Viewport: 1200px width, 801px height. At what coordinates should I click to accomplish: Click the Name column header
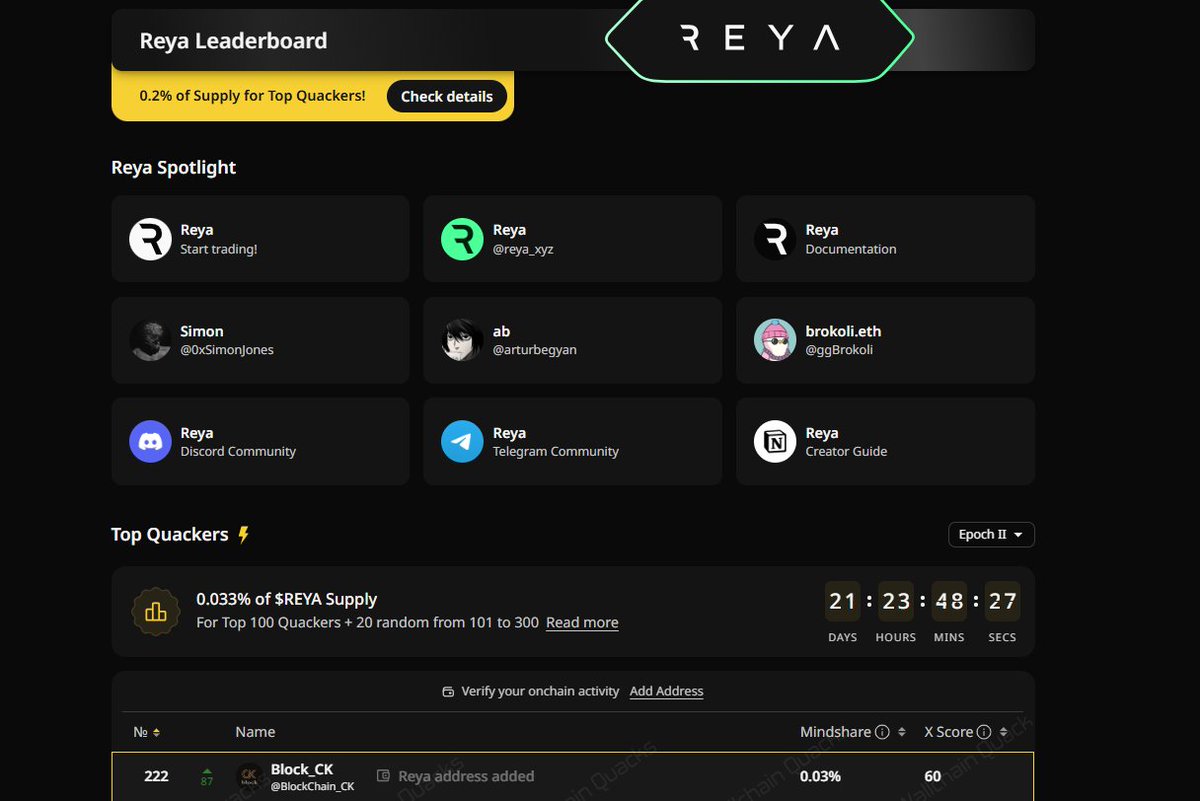[x=255, y=732]
